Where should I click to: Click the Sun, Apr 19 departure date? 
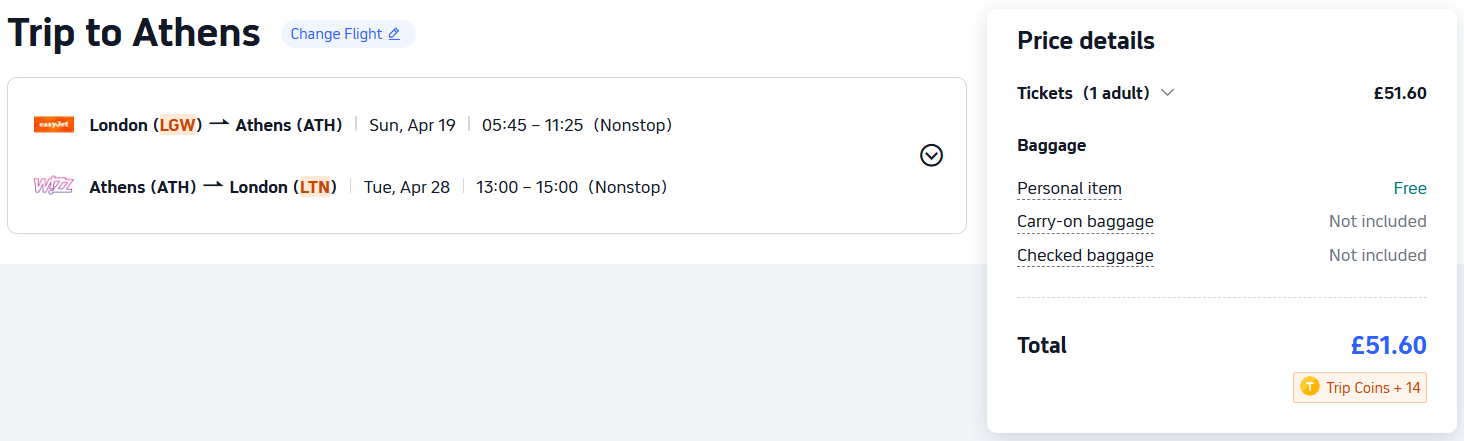[412, 125]
